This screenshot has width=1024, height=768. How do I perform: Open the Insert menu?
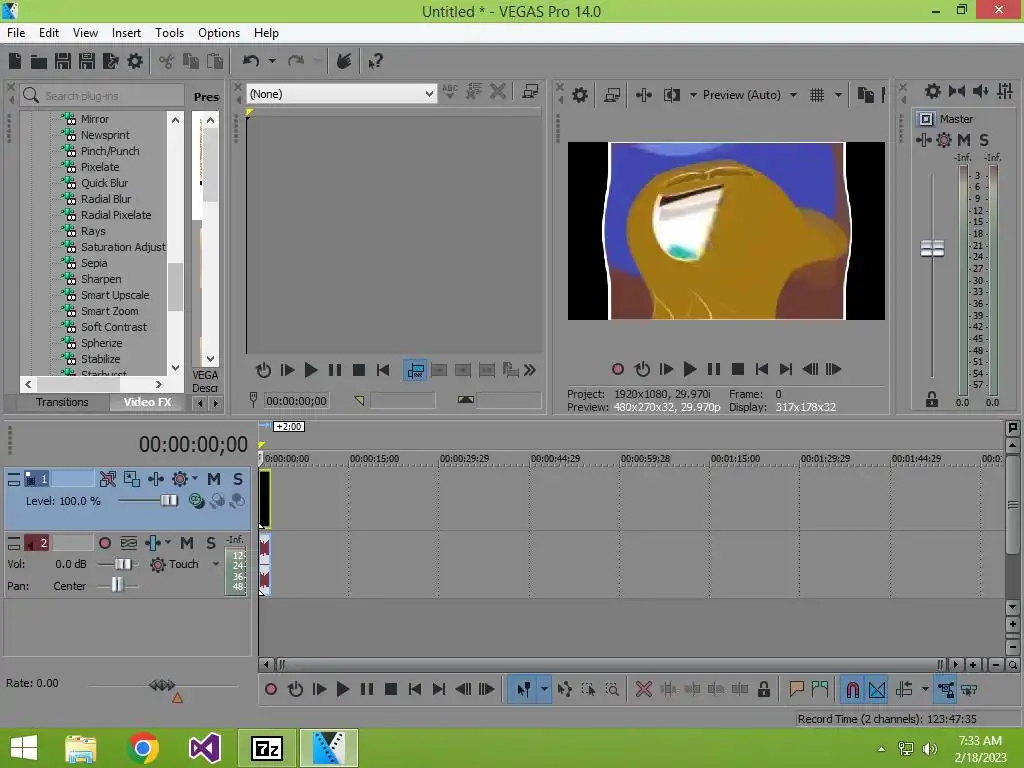[126, 33]
